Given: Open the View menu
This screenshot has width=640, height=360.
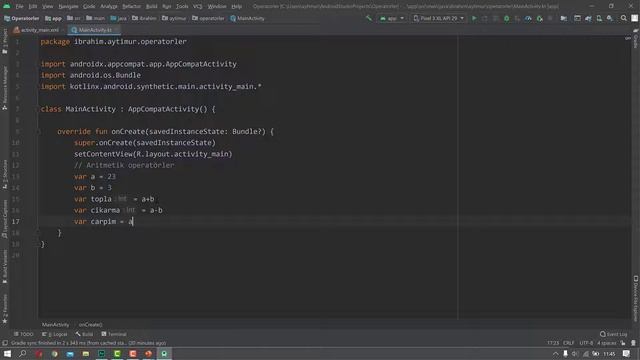Looking at the screenshot, I should click(47, 7).
